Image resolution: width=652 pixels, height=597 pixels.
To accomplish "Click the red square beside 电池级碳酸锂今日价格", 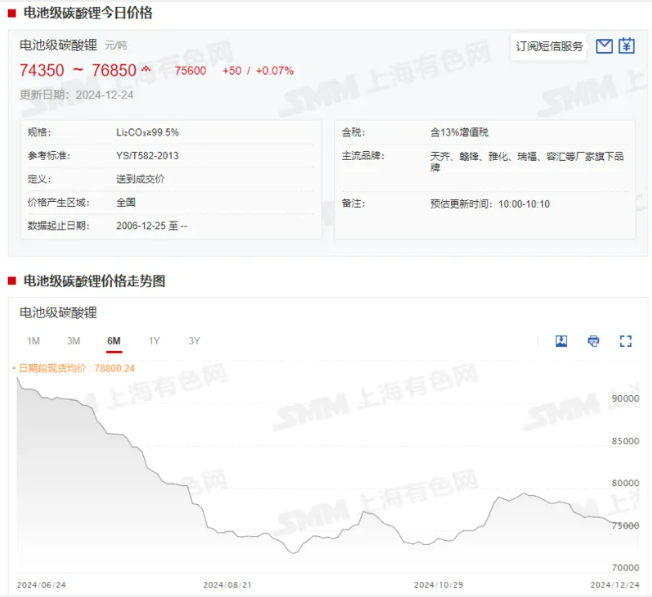I will click(x=12, y=13).
